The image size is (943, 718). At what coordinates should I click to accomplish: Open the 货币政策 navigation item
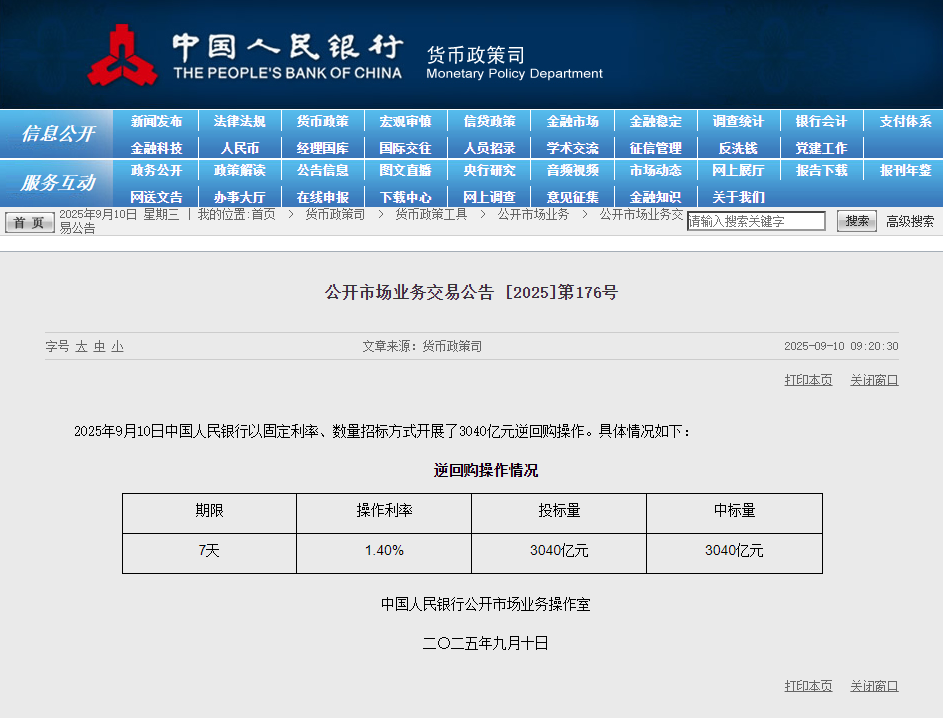(322, 121)
